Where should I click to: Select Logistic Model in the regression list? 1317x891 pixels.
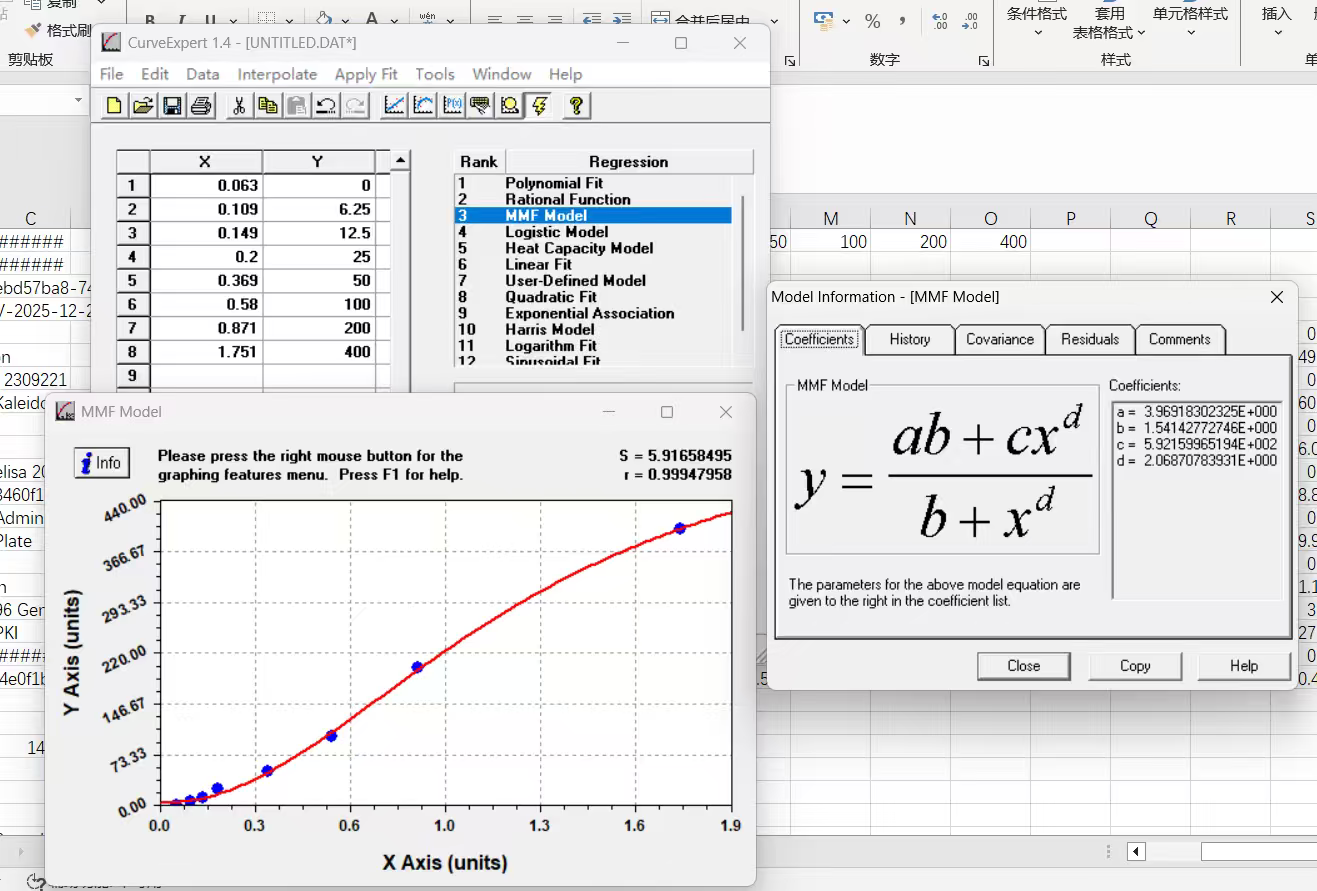(557, 232)
